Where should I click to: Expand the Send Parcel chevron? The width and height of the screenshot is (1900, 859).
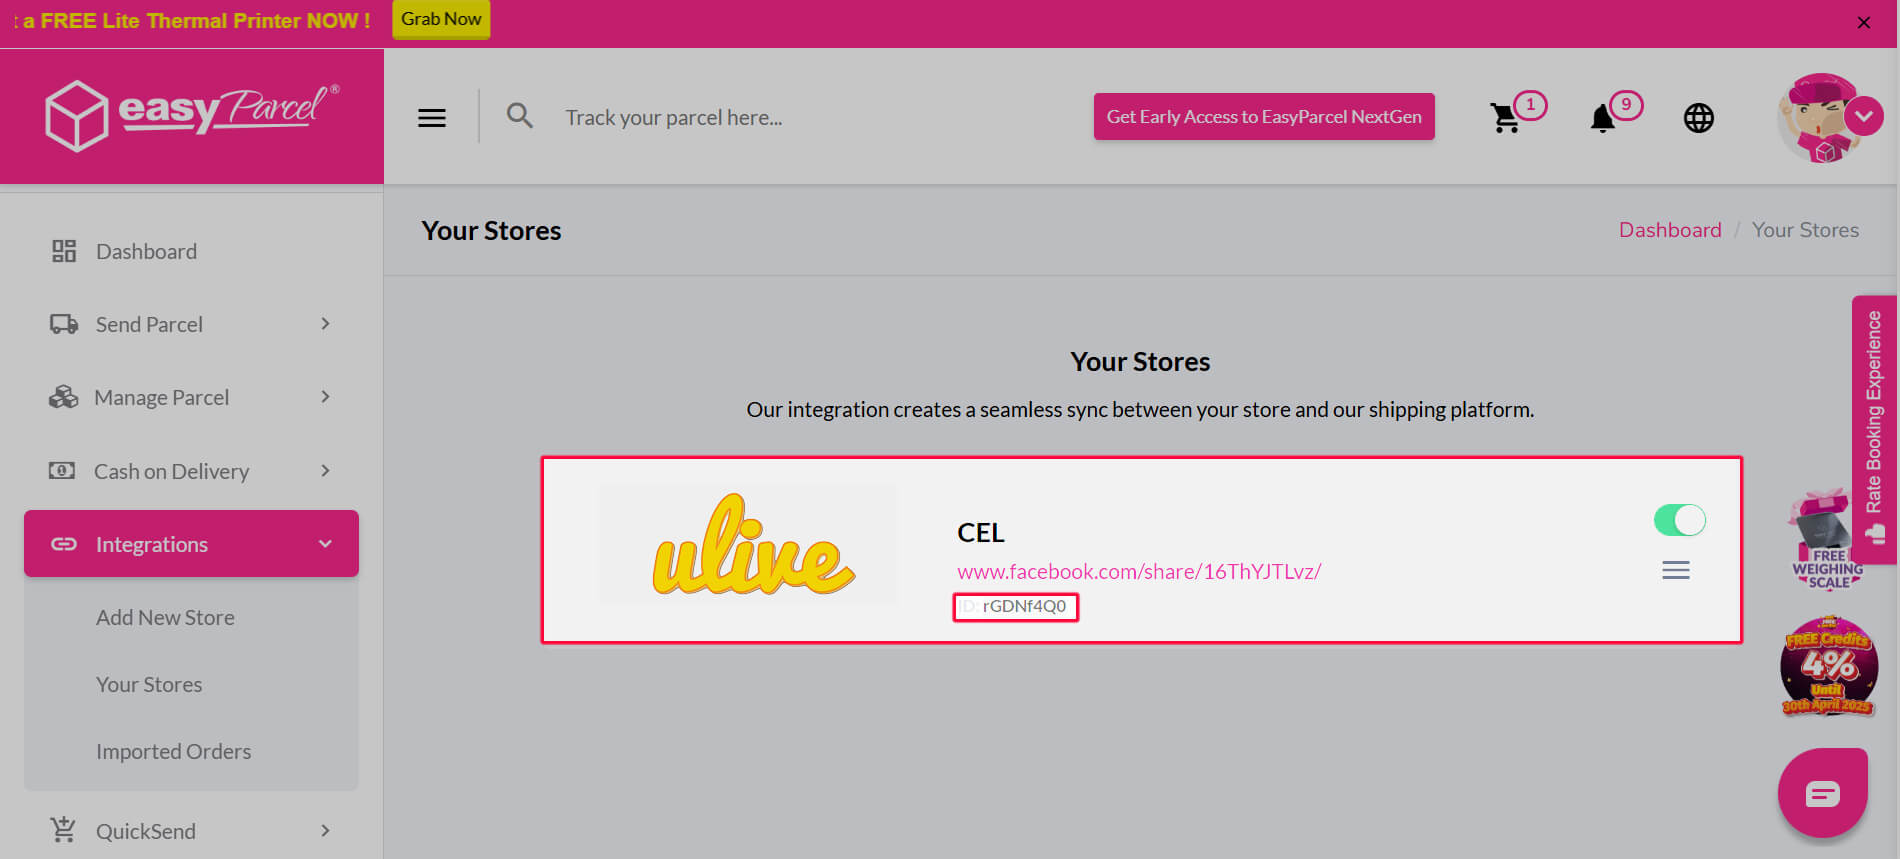325,324
